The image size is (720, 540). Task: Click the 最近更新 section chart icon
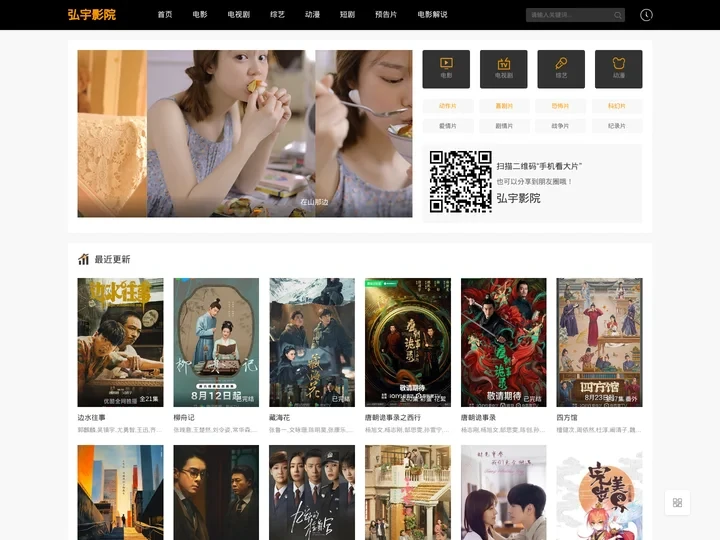(x=83, y=259)
